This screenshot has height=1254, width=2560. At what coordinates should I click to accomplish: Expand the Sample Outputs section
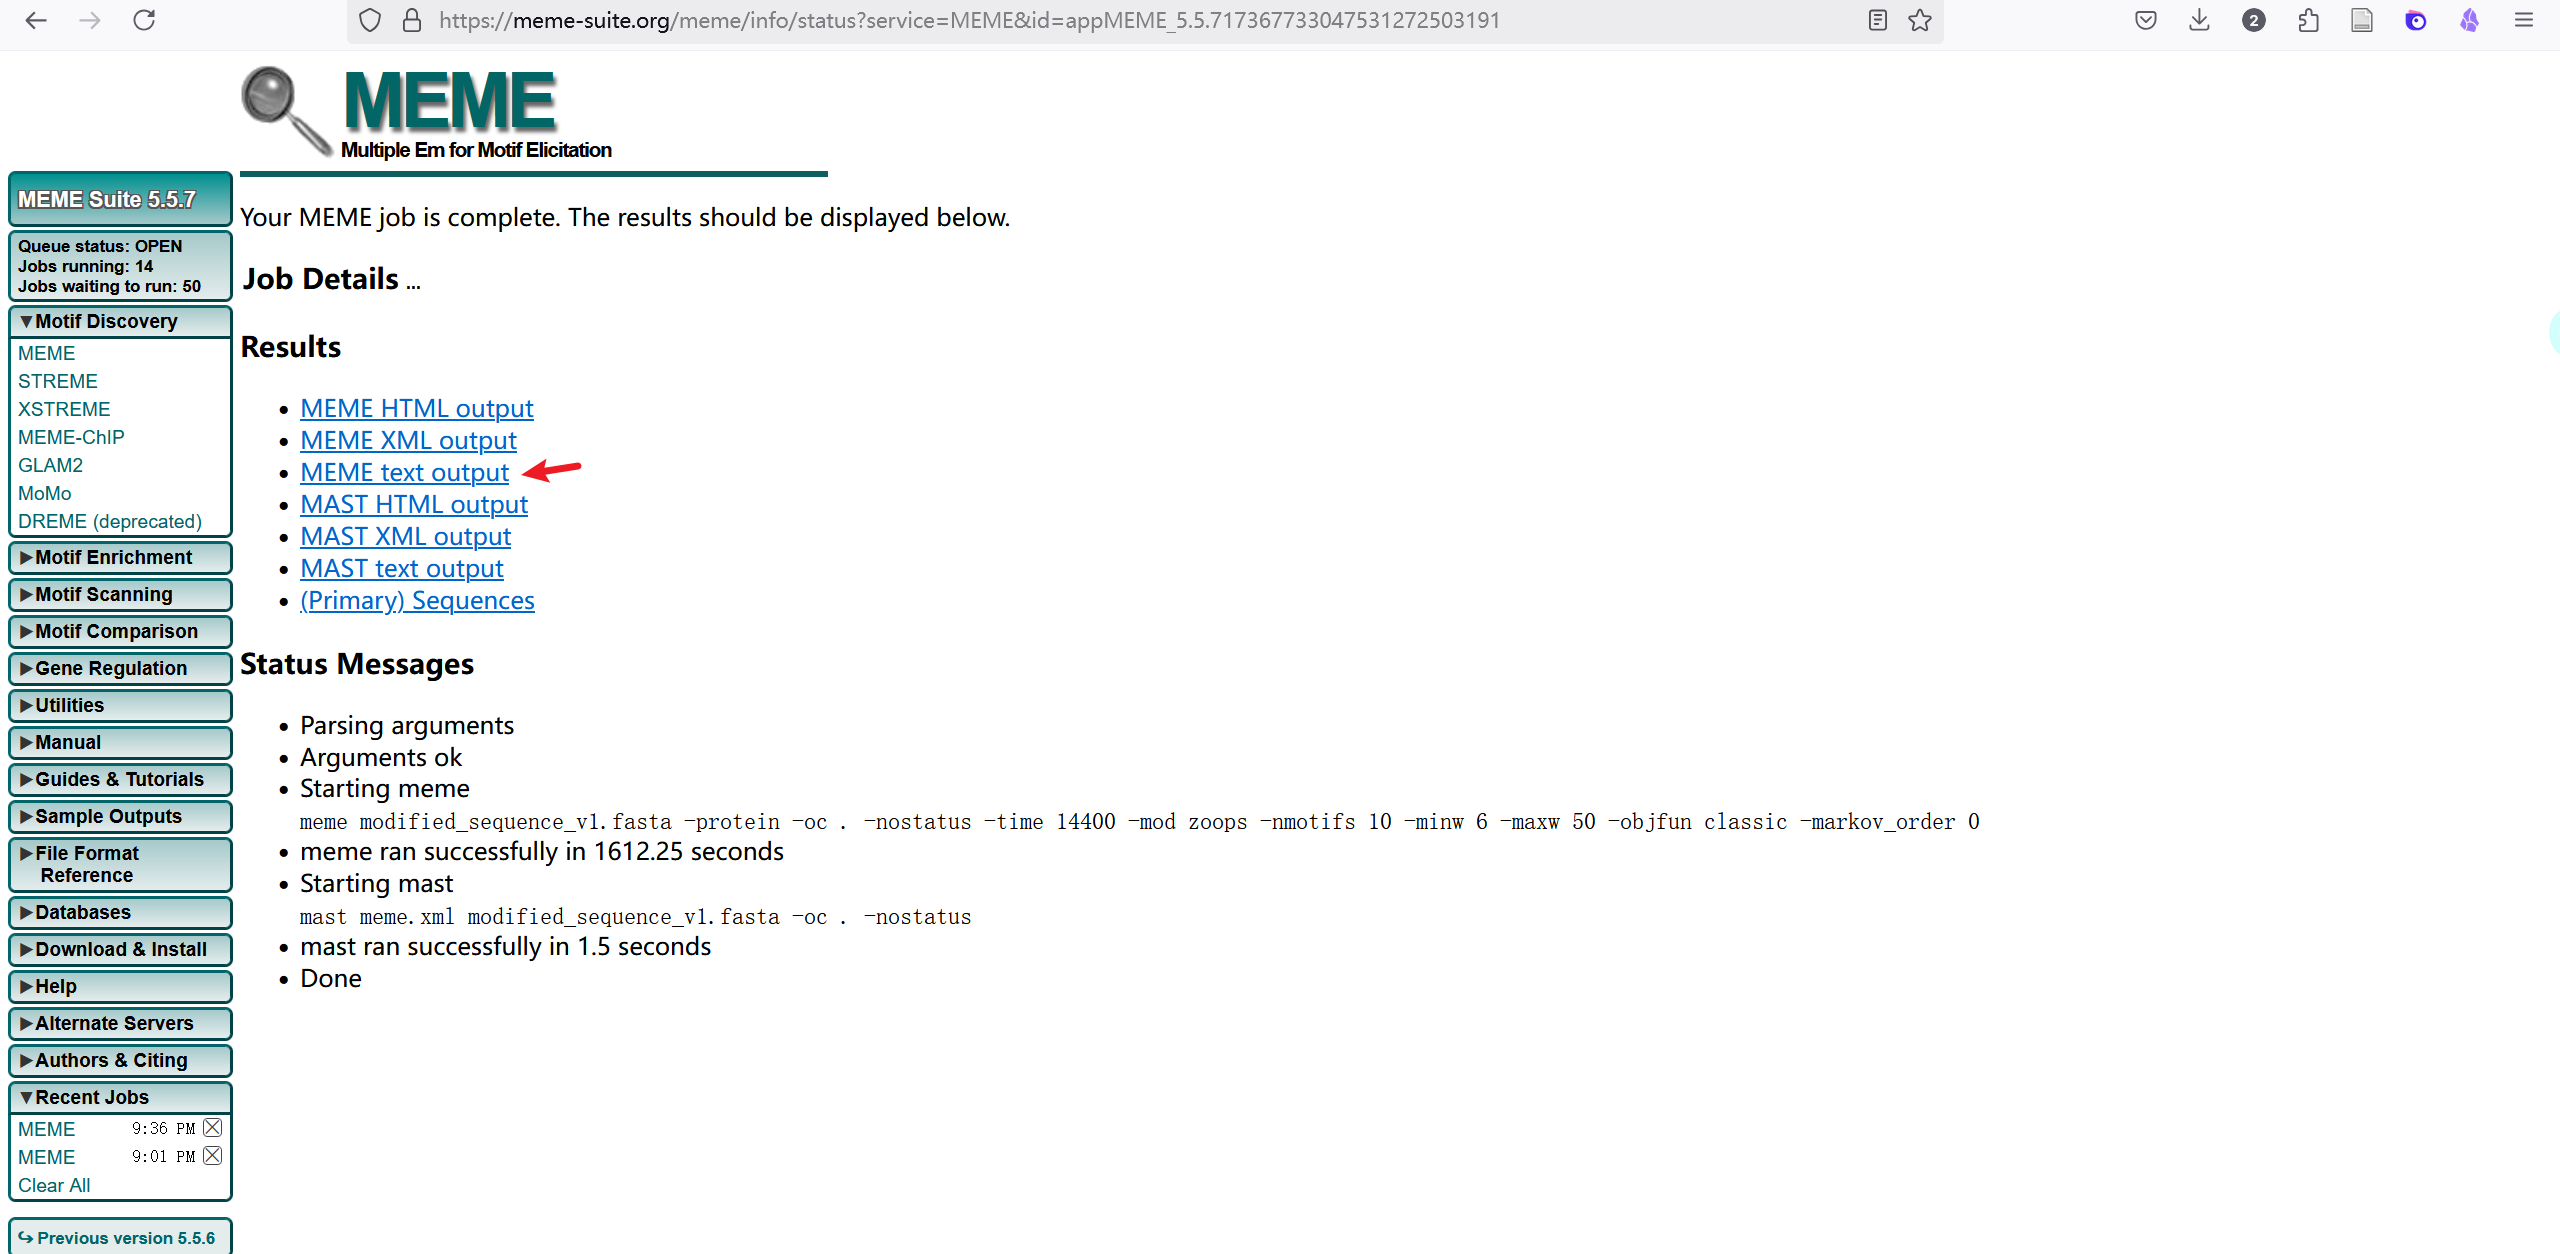point(108,816)
